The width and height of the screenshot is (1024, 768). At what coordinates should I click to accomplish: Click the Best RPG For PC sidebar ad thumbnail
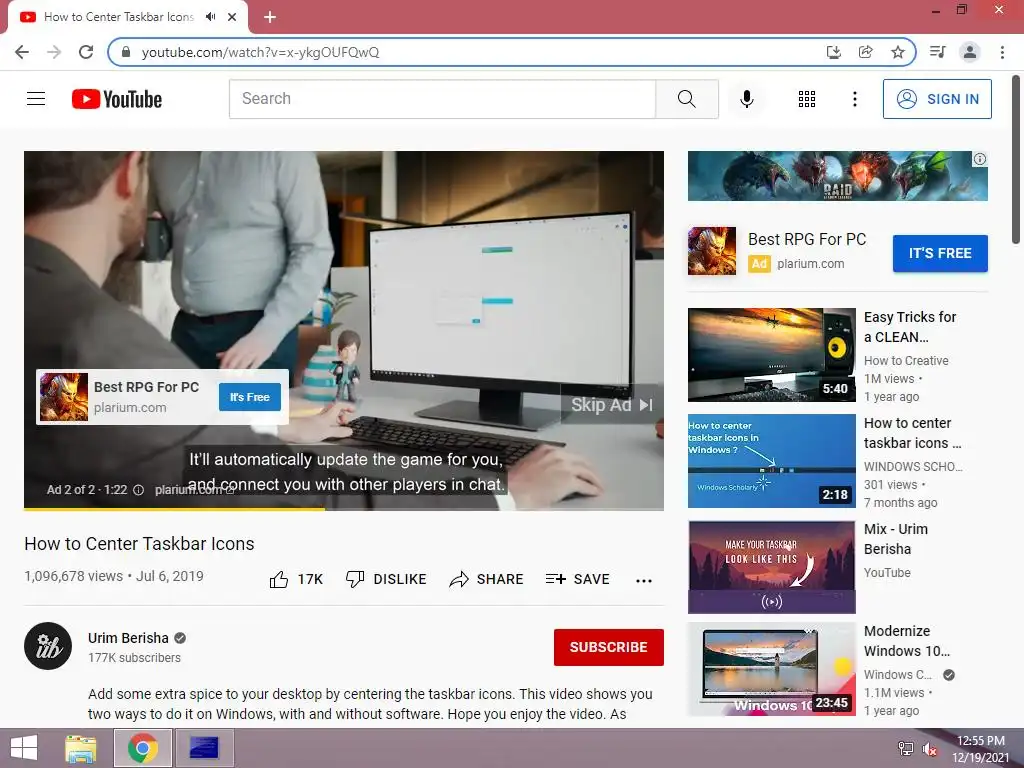(712, 251)
